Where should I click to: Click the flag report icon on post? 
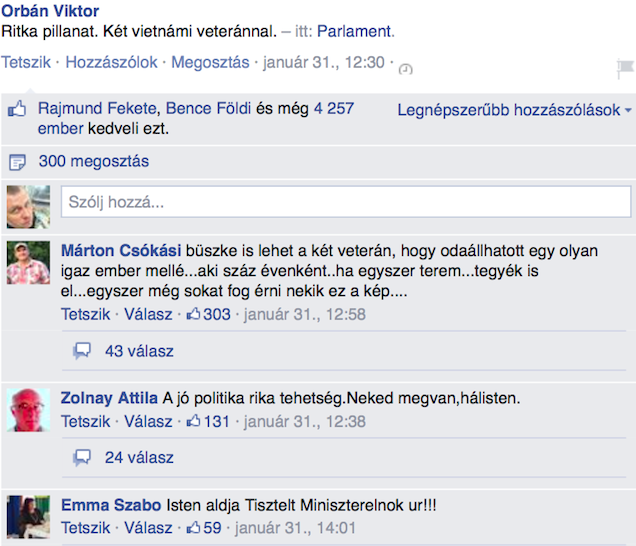tap(626, 68)
